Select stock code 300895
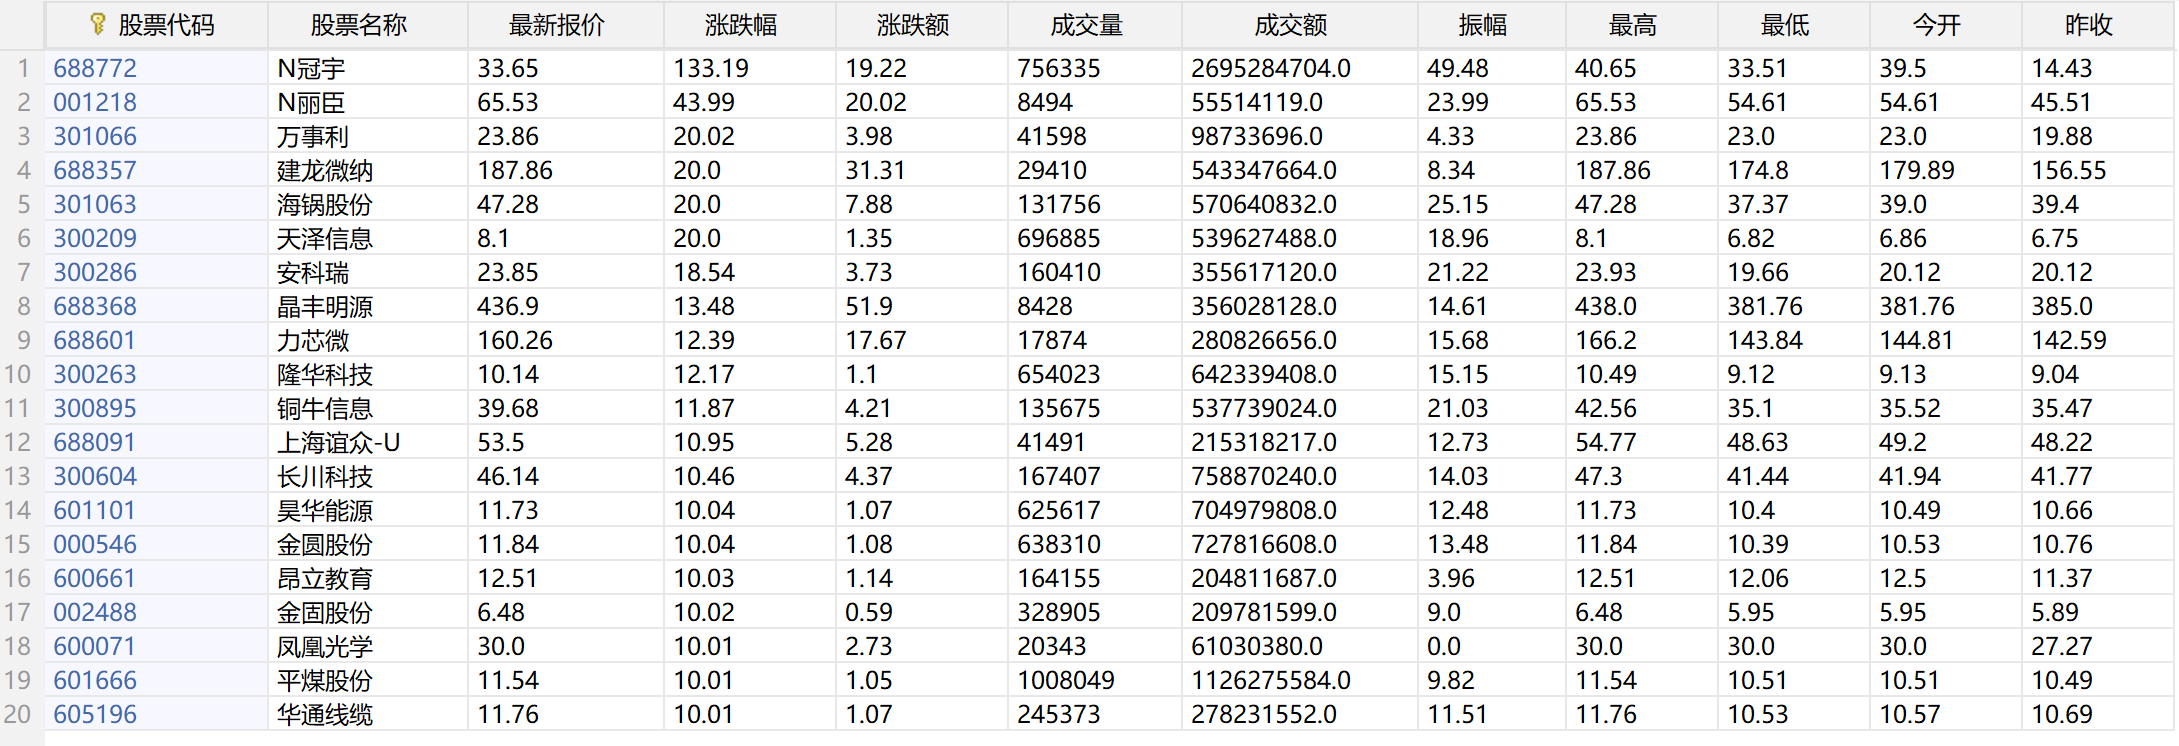 [x=95, y=408]
